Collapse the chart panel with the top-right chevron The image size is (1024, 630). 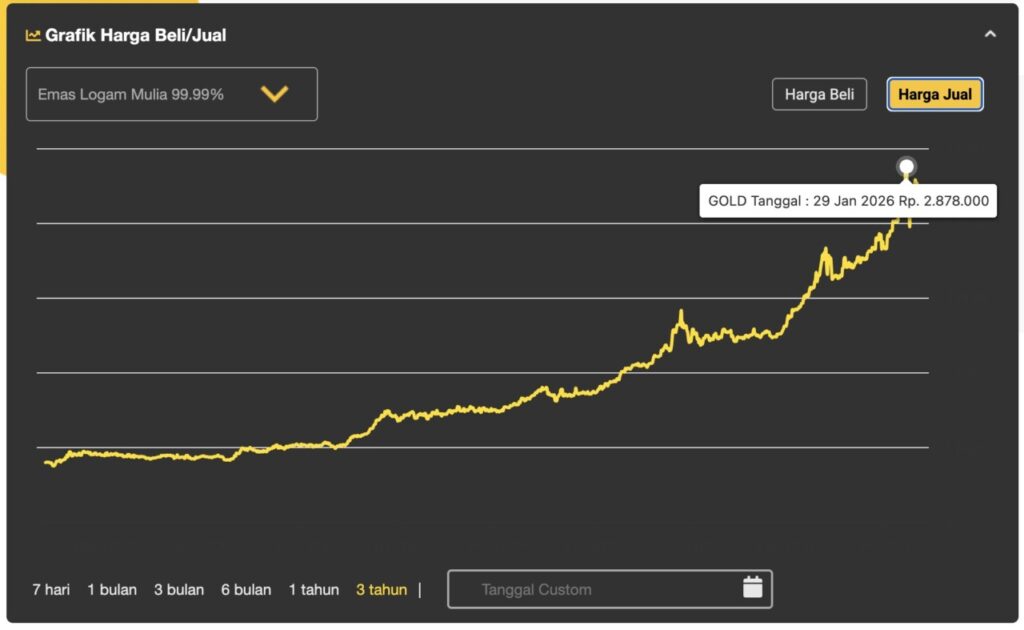pos(991,33)
